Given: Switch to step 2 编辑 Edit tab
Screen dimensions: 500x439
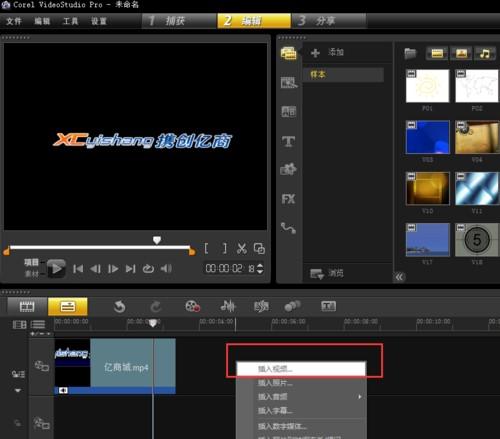Looking at the screenshot, I should pos(254,21).
